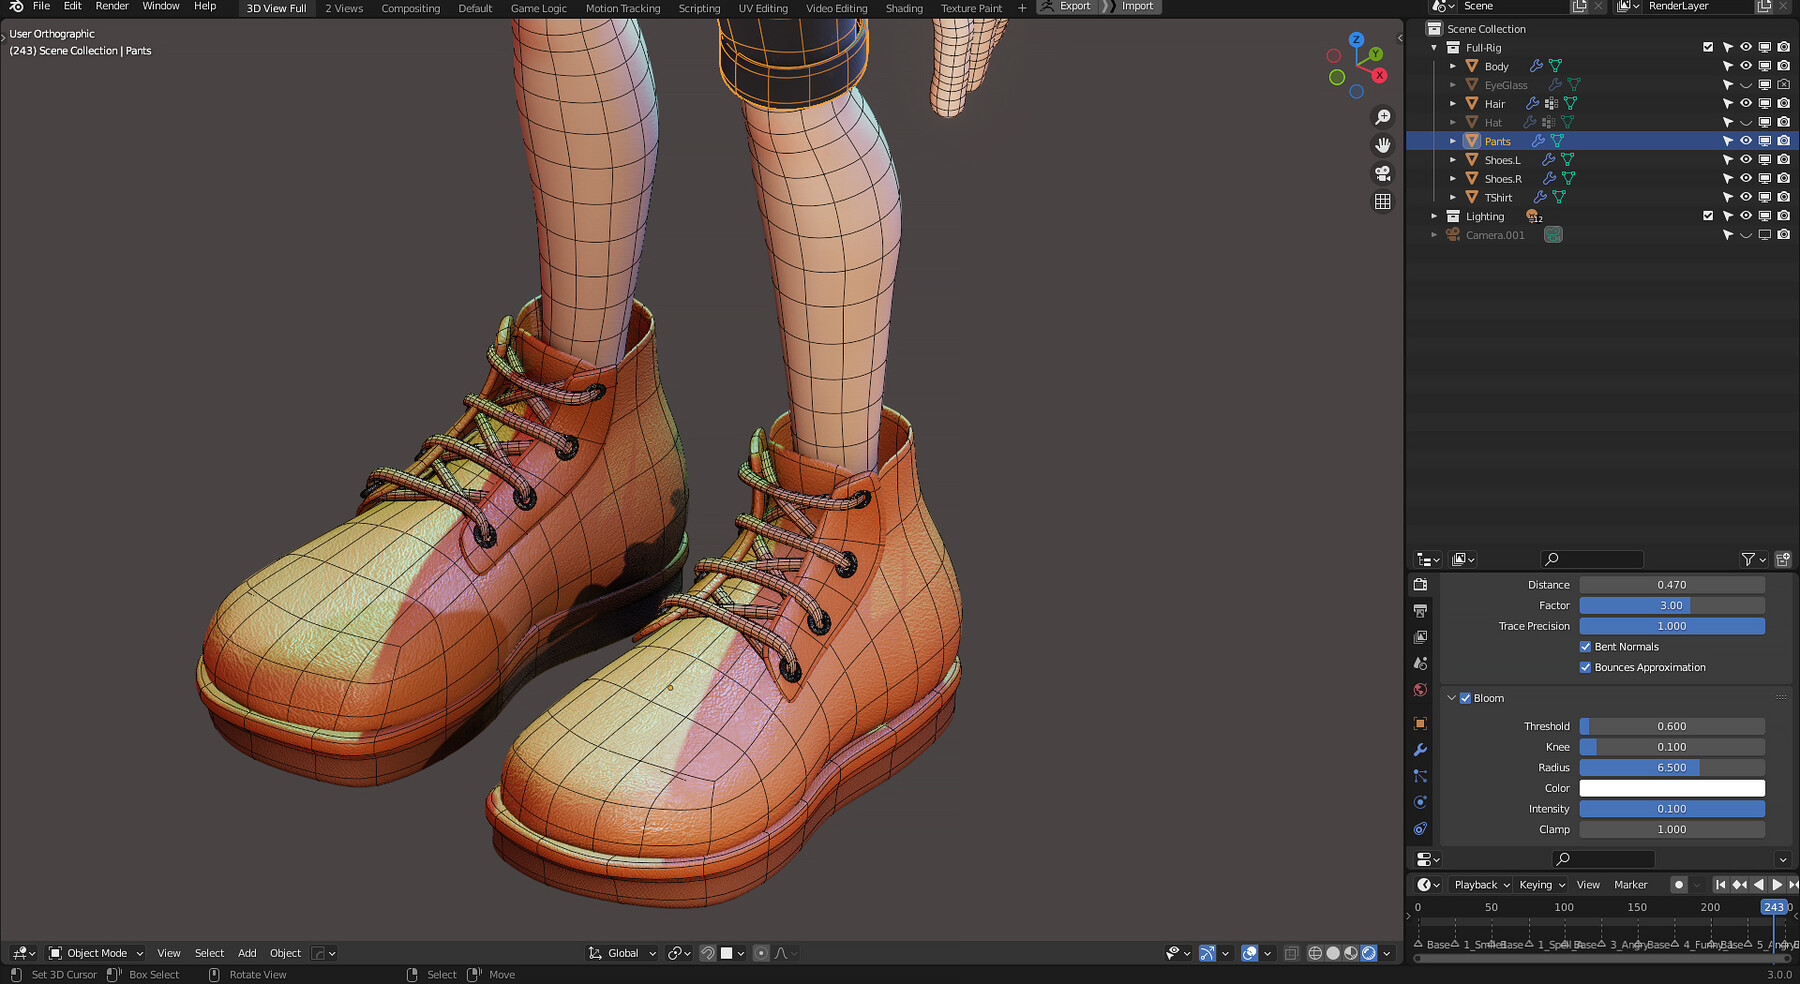Switch to the Shading workspace tab
1800x984 pixels.
(x=904, y=8)
